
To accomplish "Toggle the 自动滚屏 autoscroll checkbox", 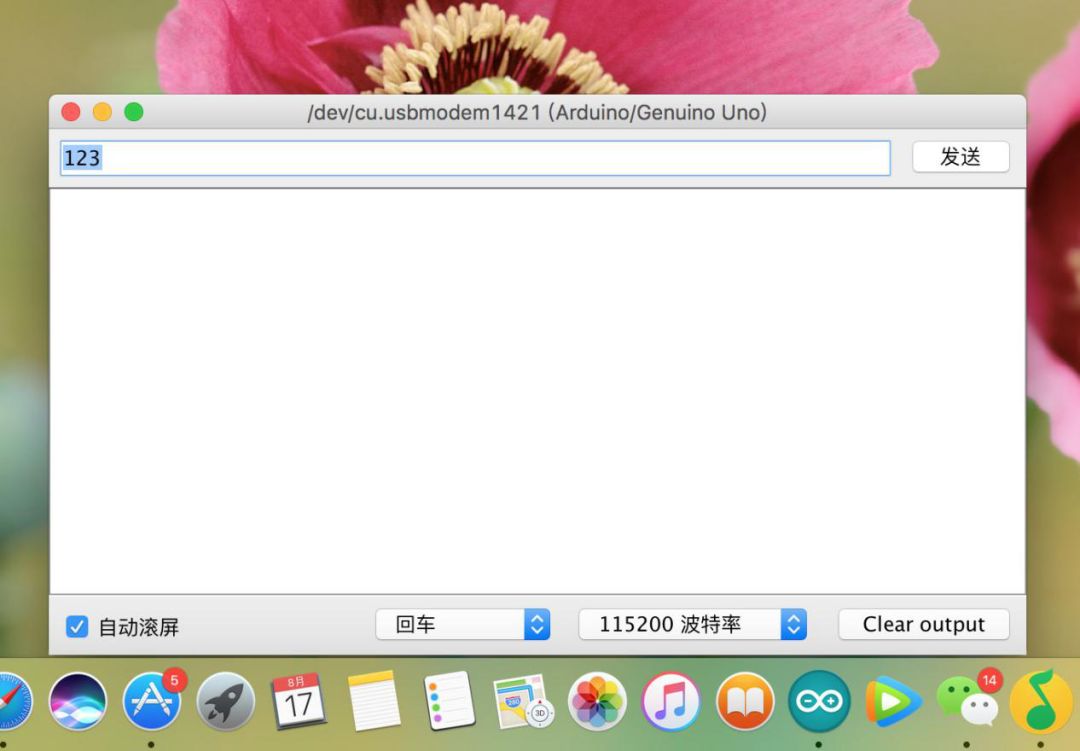I will tap(76, 626).
